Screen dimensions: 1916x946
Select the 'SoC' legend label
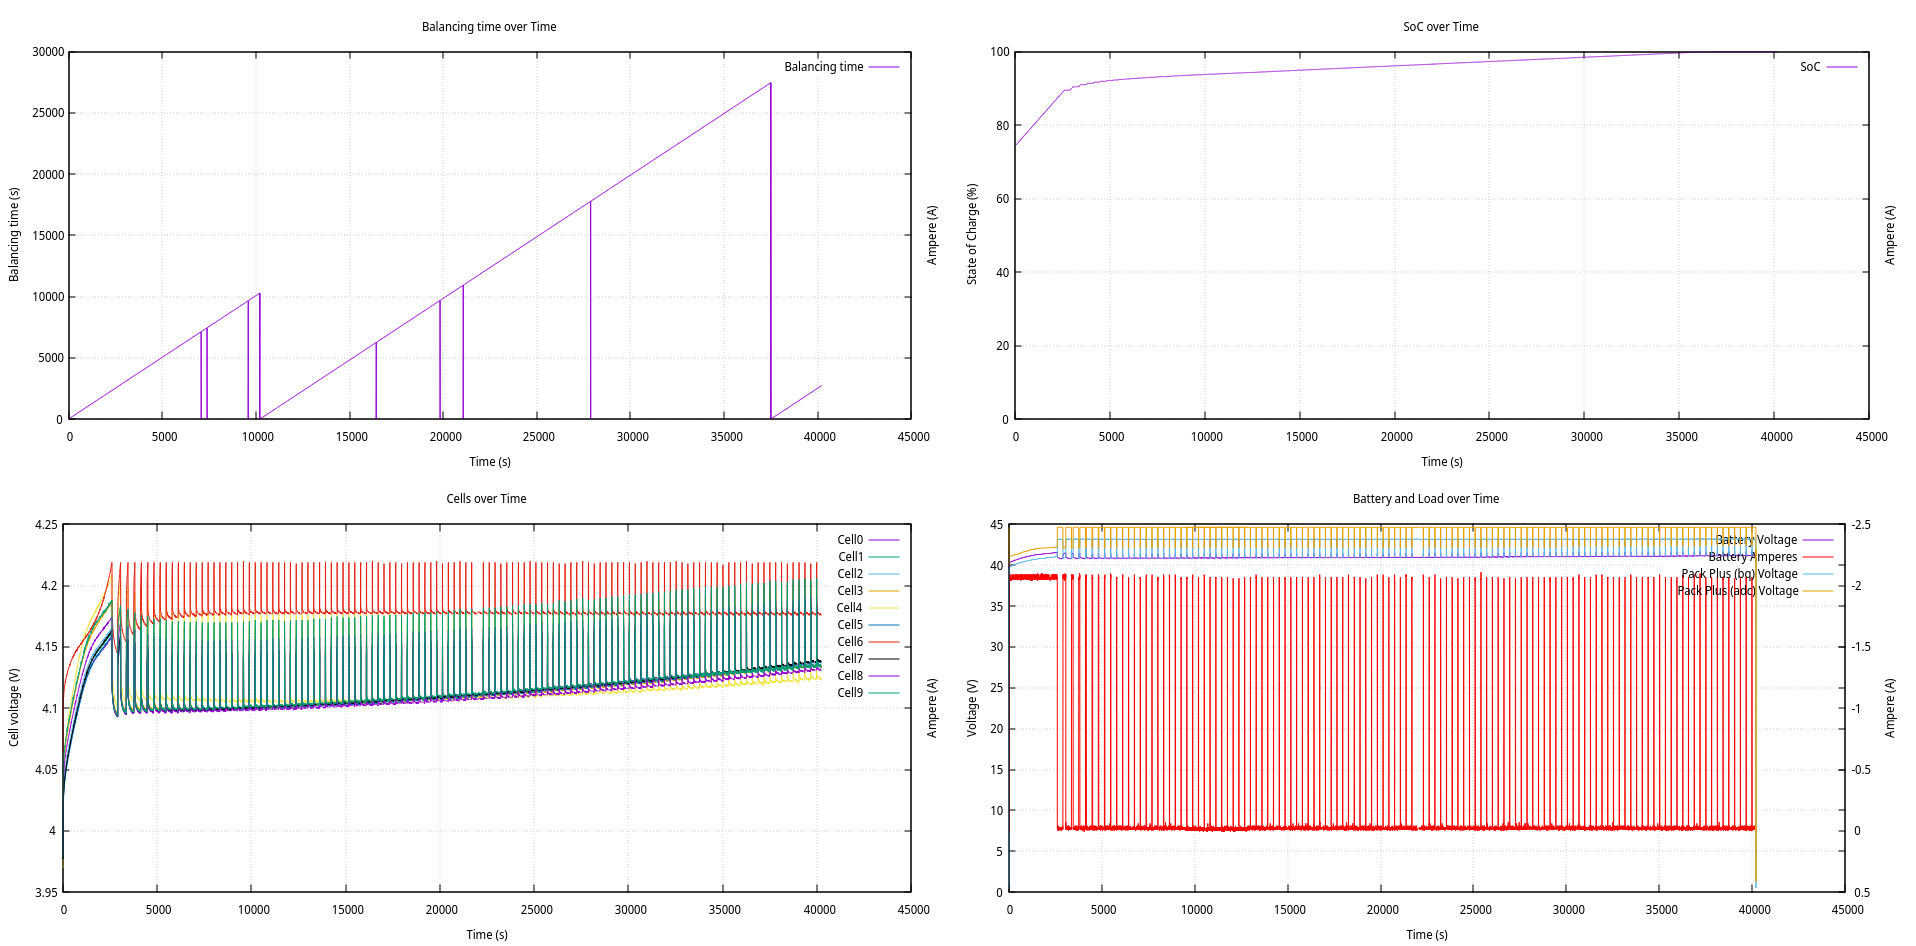(x=1810, y=67)
